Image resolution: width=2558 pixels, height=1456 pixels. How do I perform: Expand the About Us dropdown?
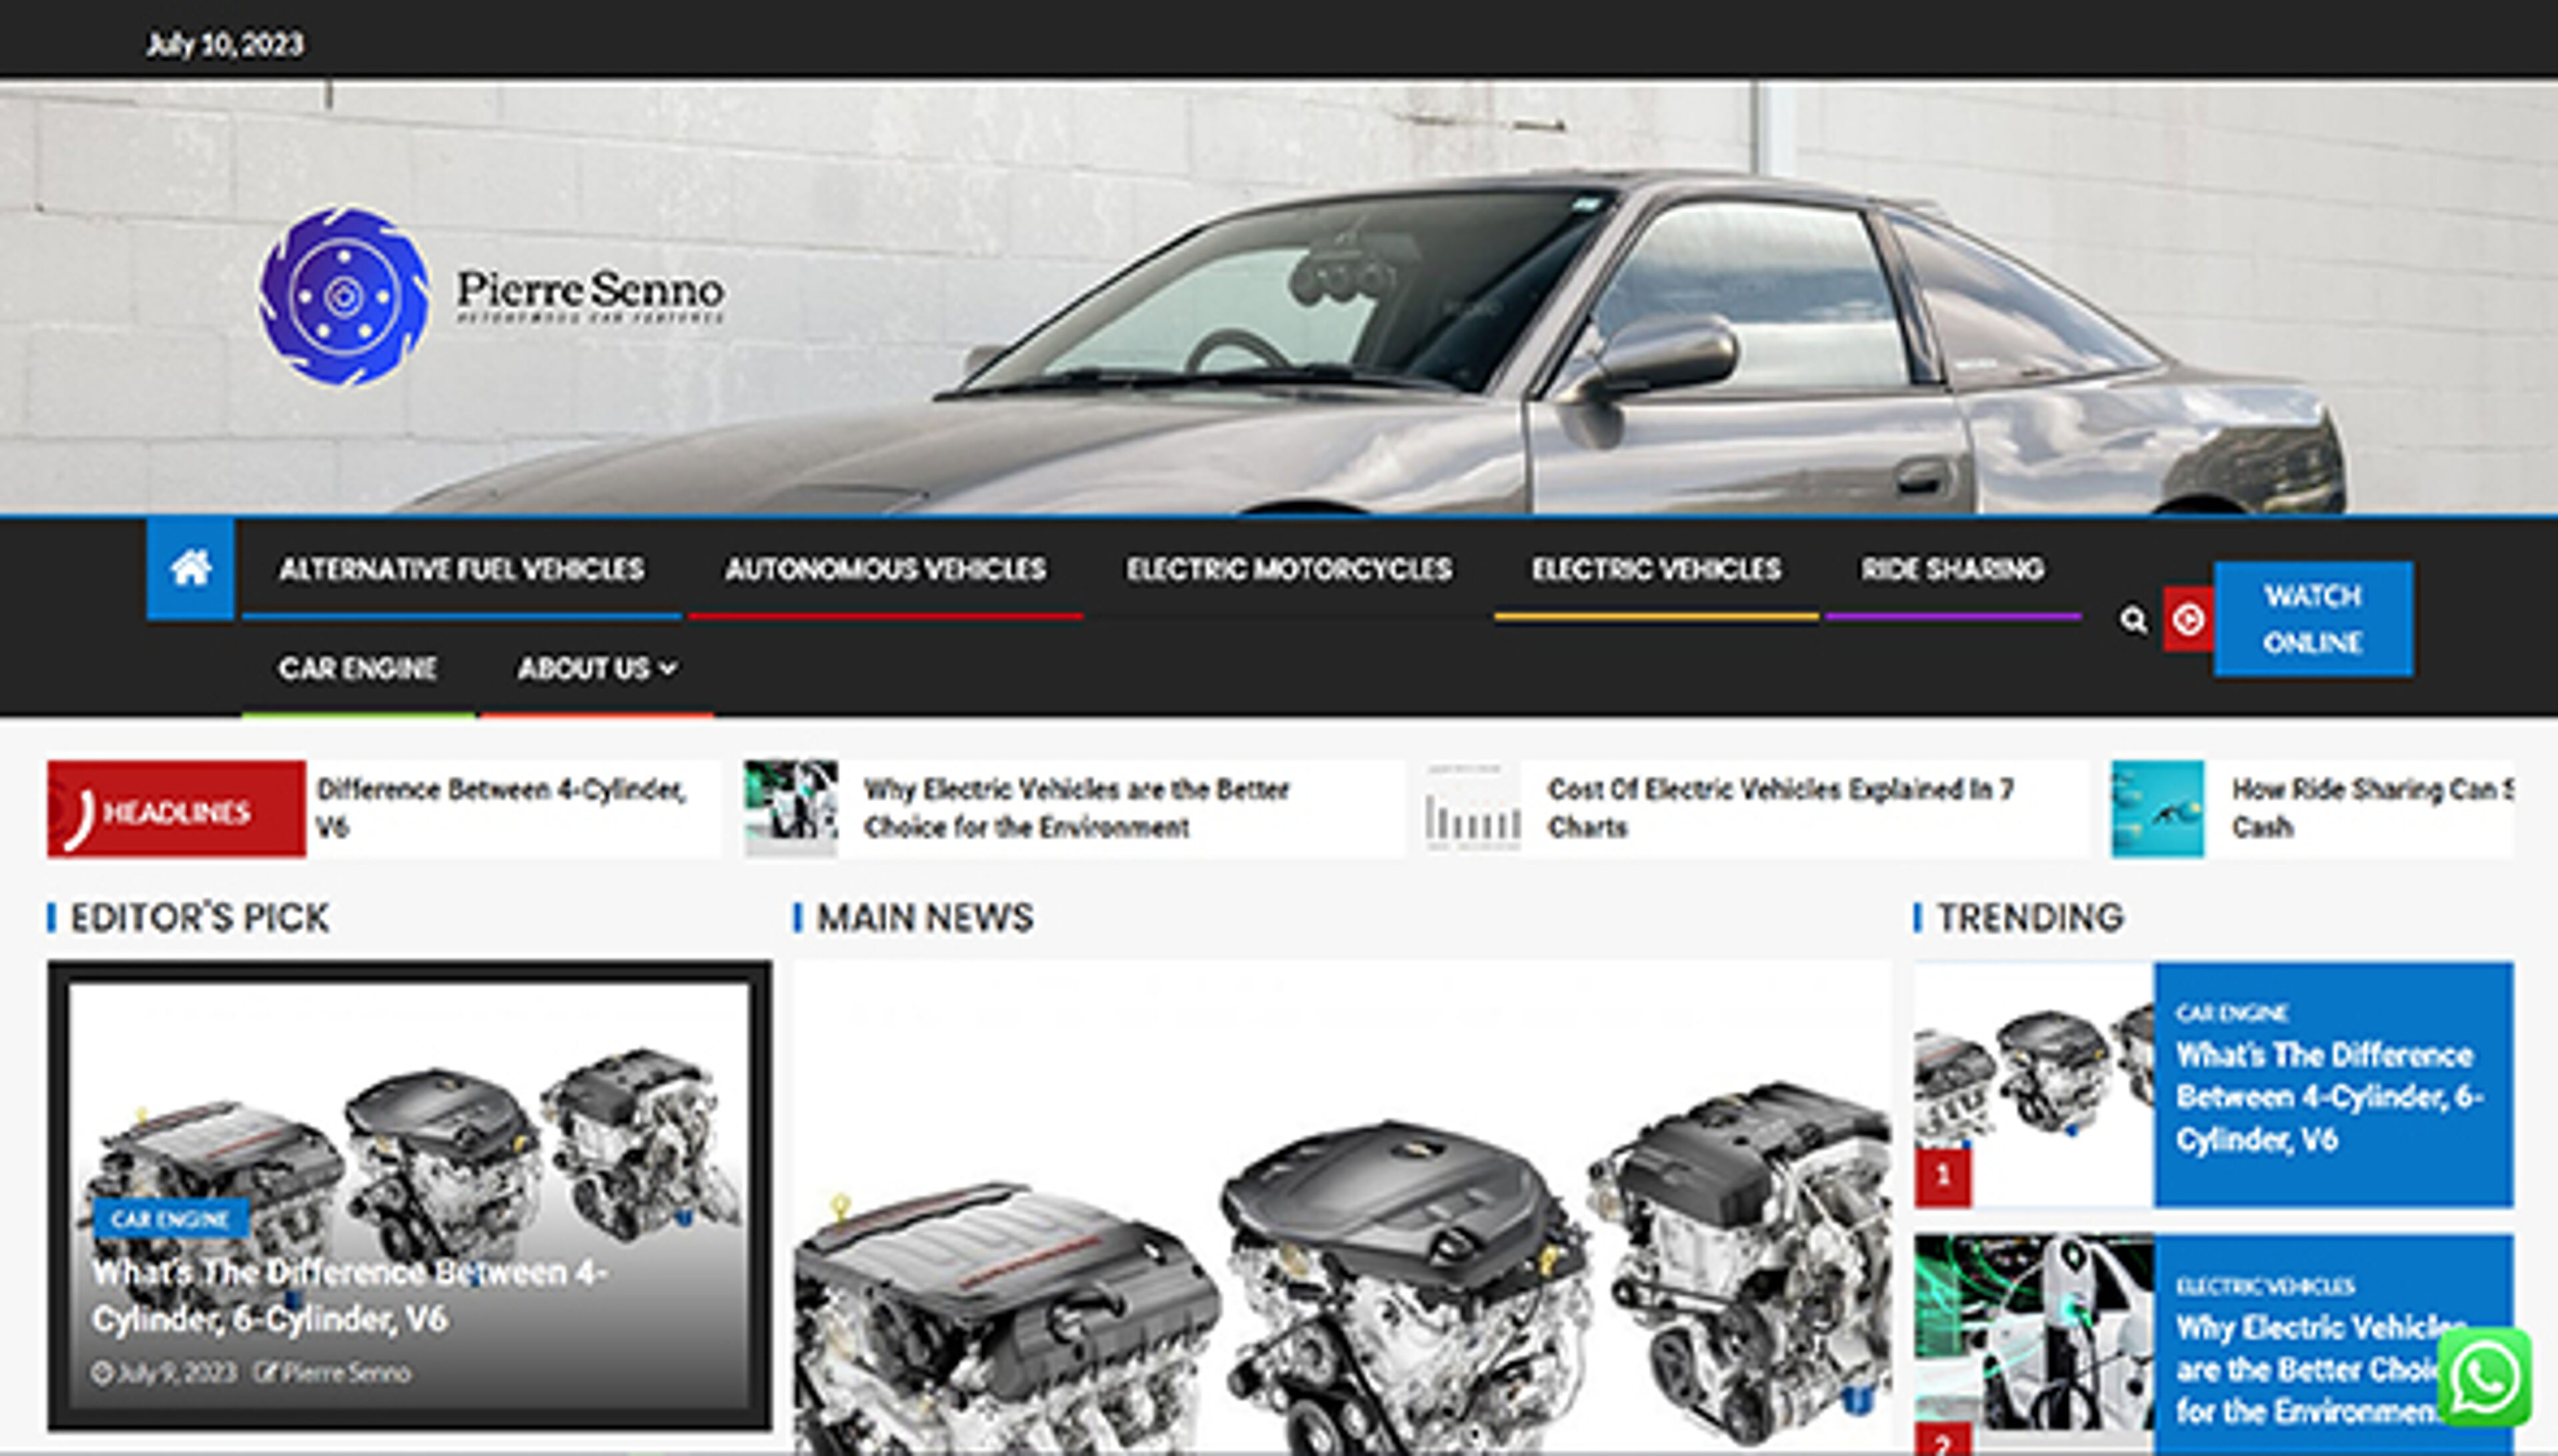click(597, 668)
